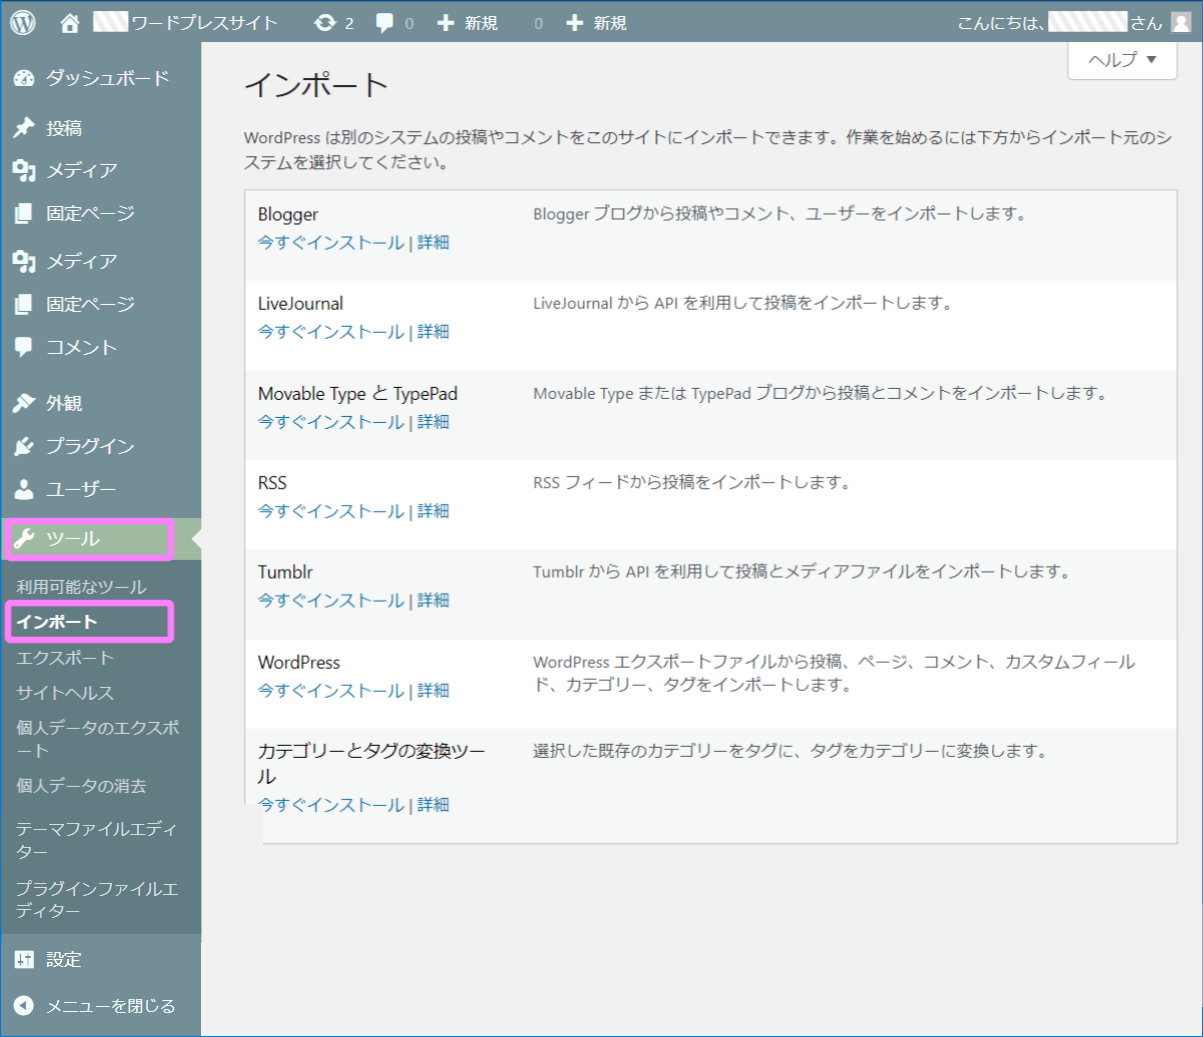
Task: Install the Blogger importer via 今すぐインストール
Action: click(330, 242)
